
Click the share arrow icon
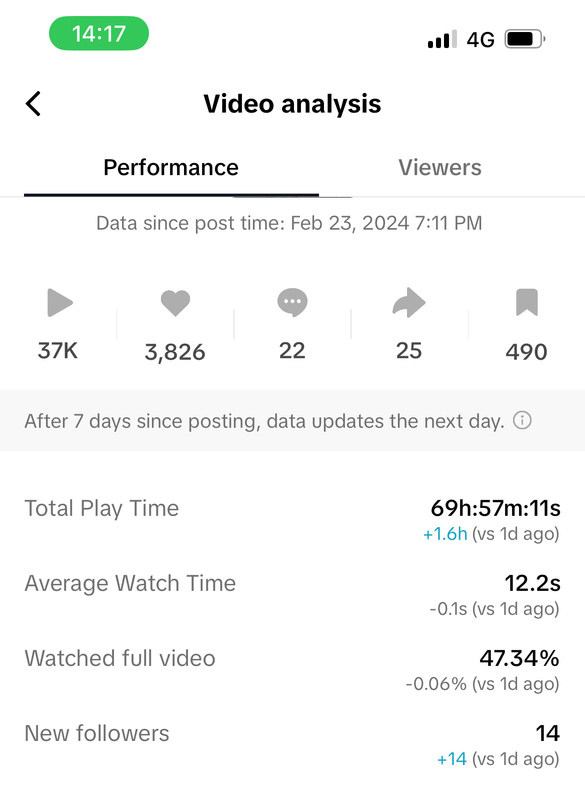[409, 302]
